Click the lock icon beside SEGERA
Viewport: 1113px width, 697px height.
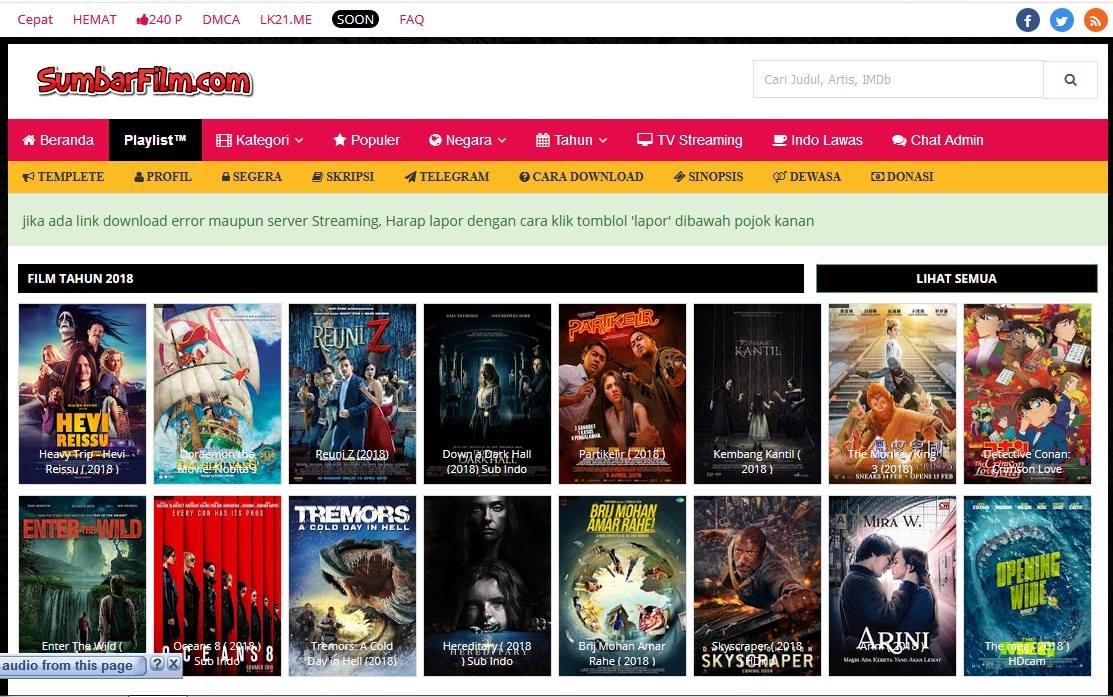[226, 177]
